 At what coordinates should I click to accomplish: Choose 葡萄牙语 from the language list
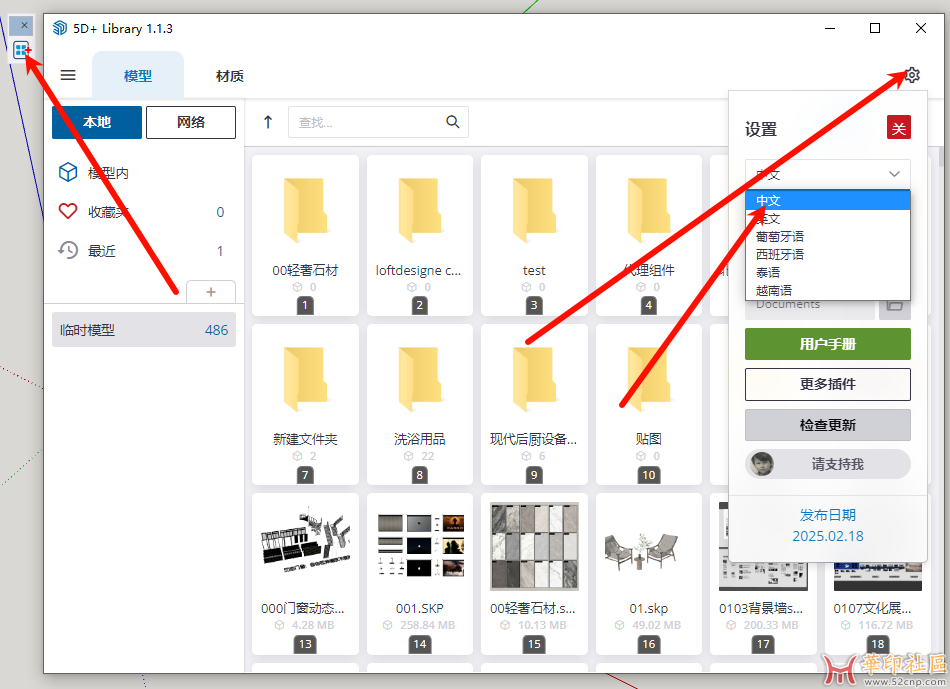780,237
